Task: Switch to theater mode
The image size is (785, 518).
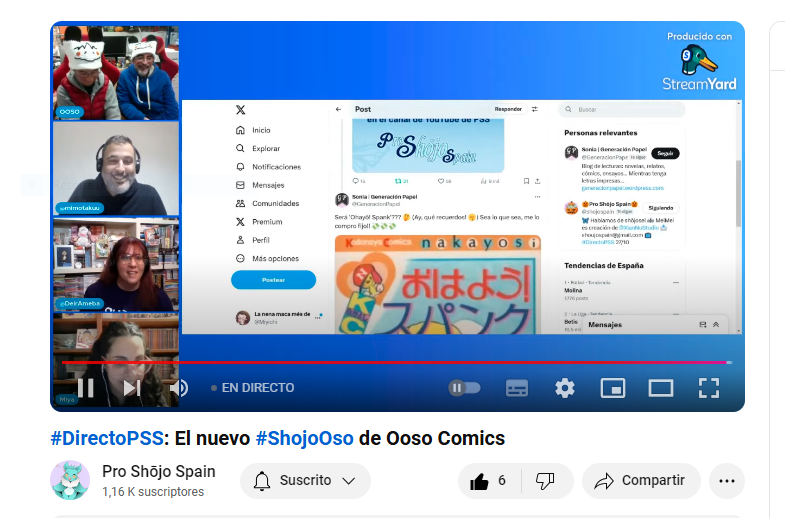Action: click(x=661, y=388)
